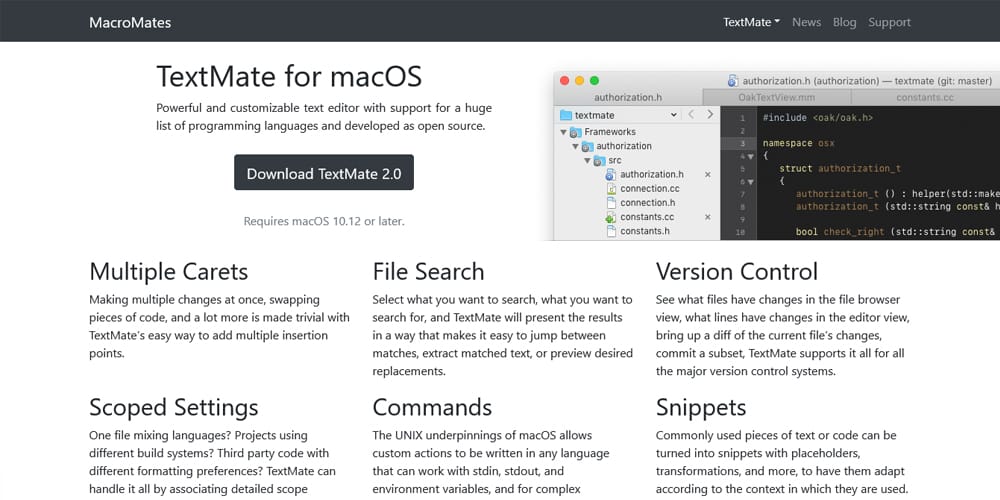Click 'Requires macOS 10.12 or later.' text
The image size is (1000, 500).
[x=324, y=221]
